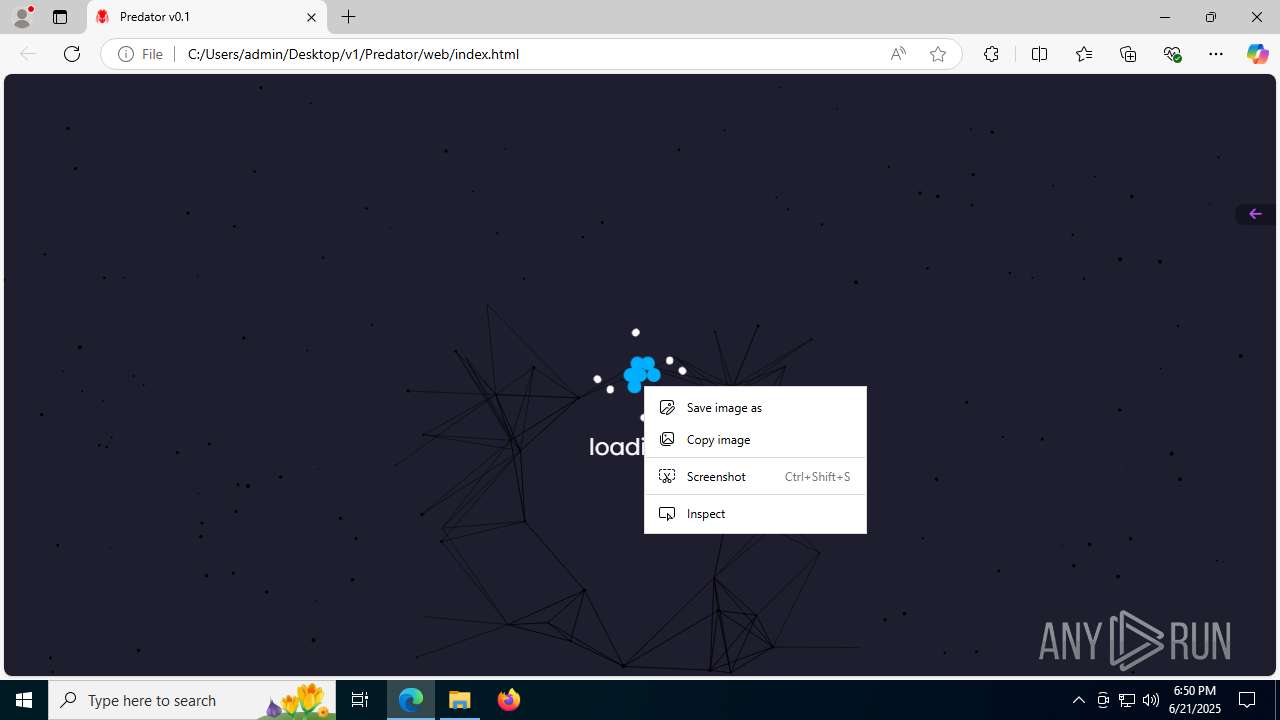The width and height of the screenshot is (1280, 720).
Task: Open the notification center
Action: point(1247,700)
